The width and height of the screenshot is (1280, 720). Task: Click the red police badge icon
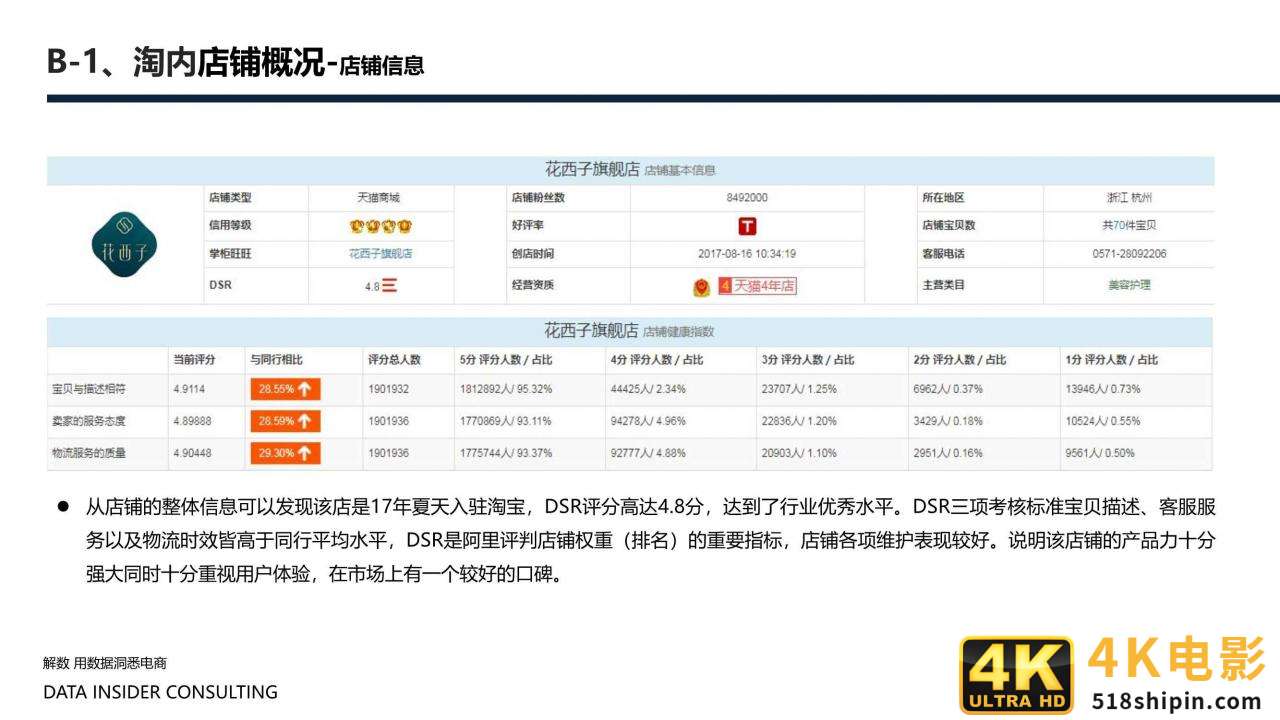pyautogui.click(x=702, y=287)
